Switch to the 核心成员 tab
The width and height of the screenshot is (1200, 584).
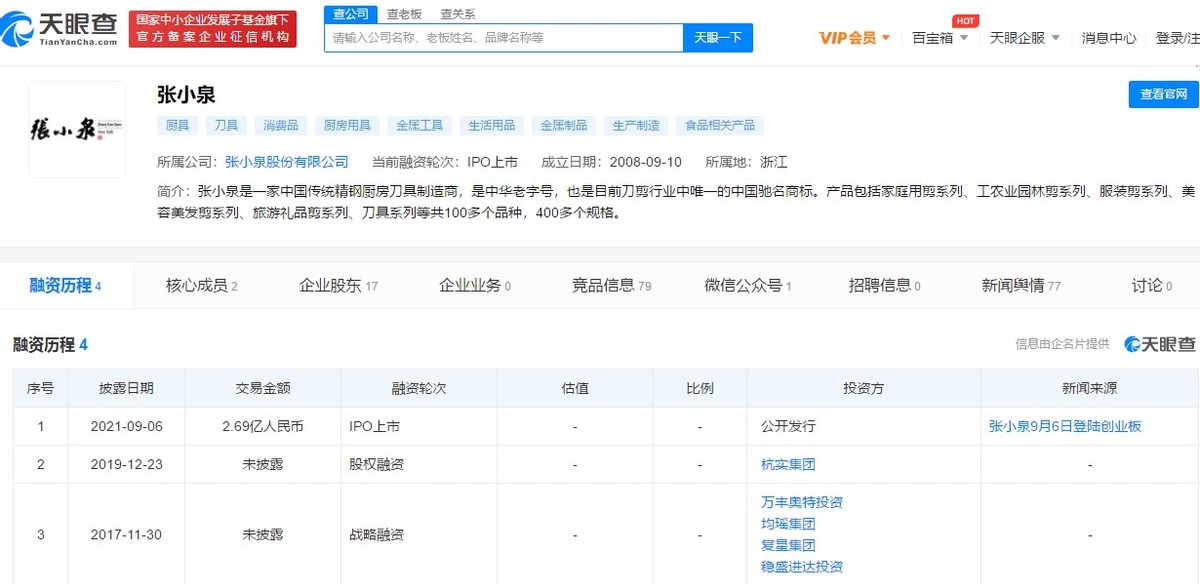coord(201,286)
